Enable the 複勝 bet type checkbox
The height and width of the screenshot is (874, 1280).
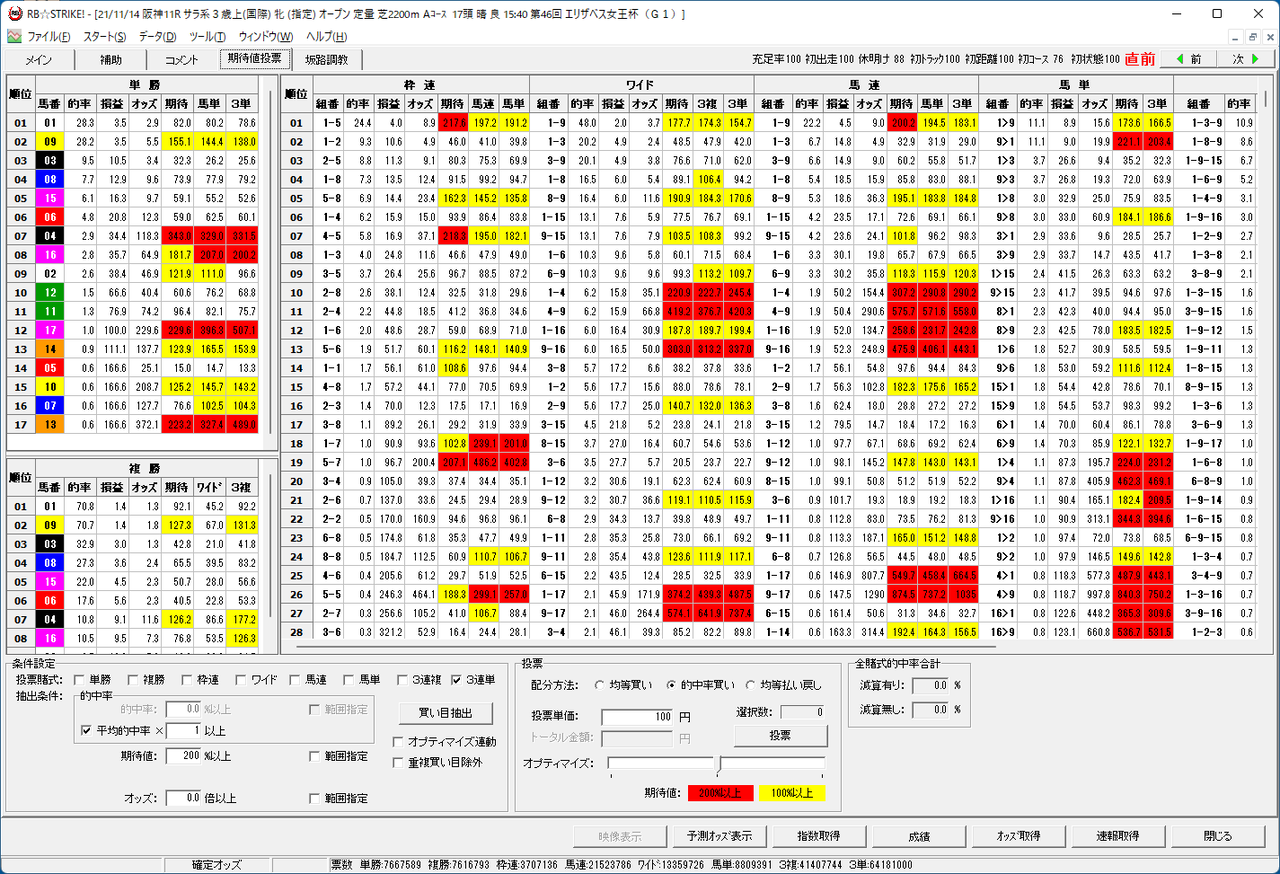pos(135,680)
